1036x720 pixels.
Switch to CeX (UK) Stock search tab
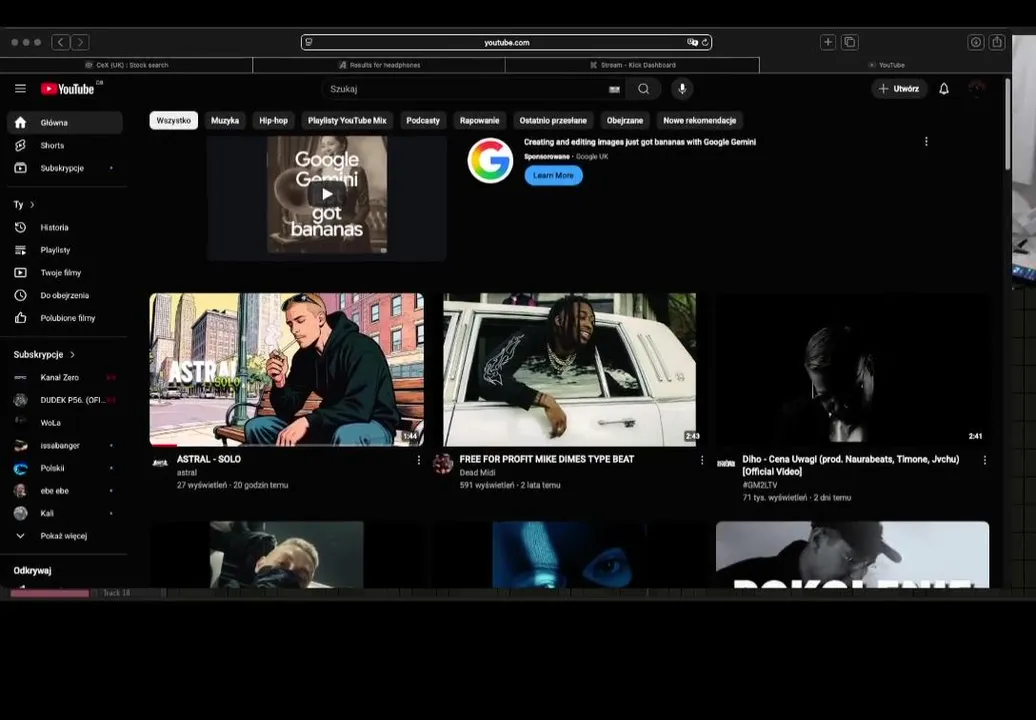(126, 65)
